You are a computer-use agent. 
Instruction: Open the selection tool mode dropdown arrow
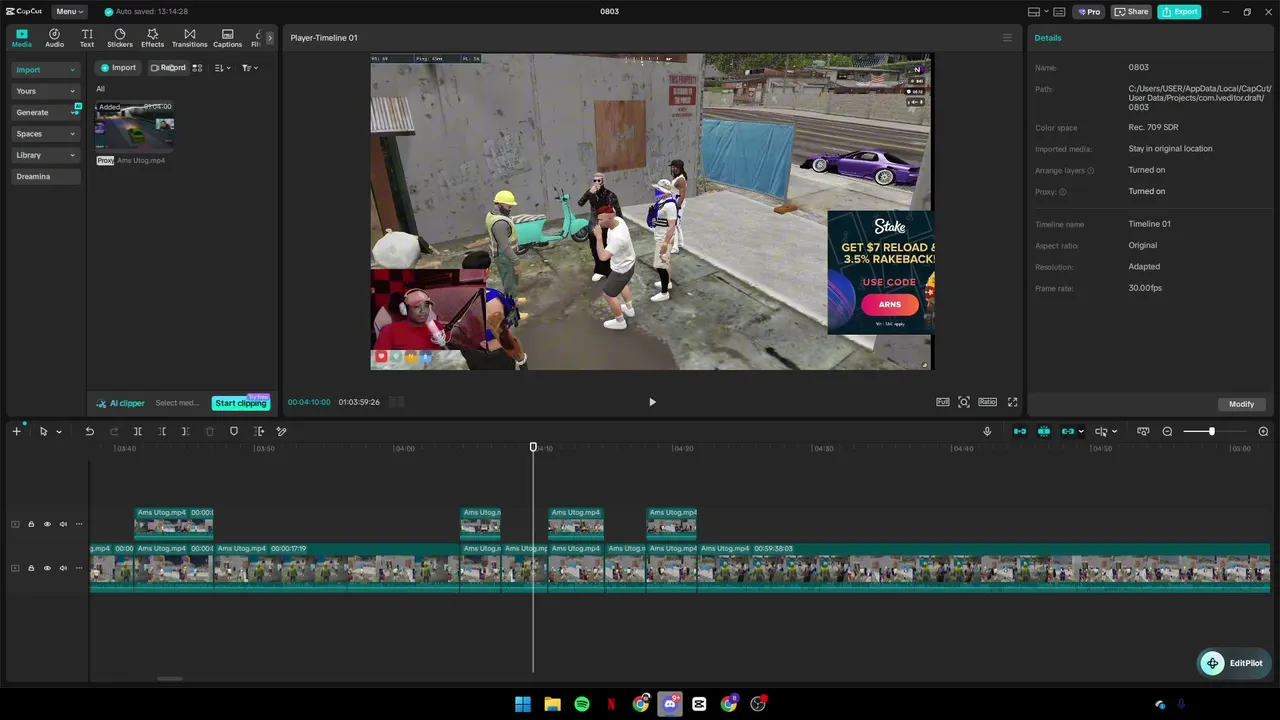tap(59, 432)
